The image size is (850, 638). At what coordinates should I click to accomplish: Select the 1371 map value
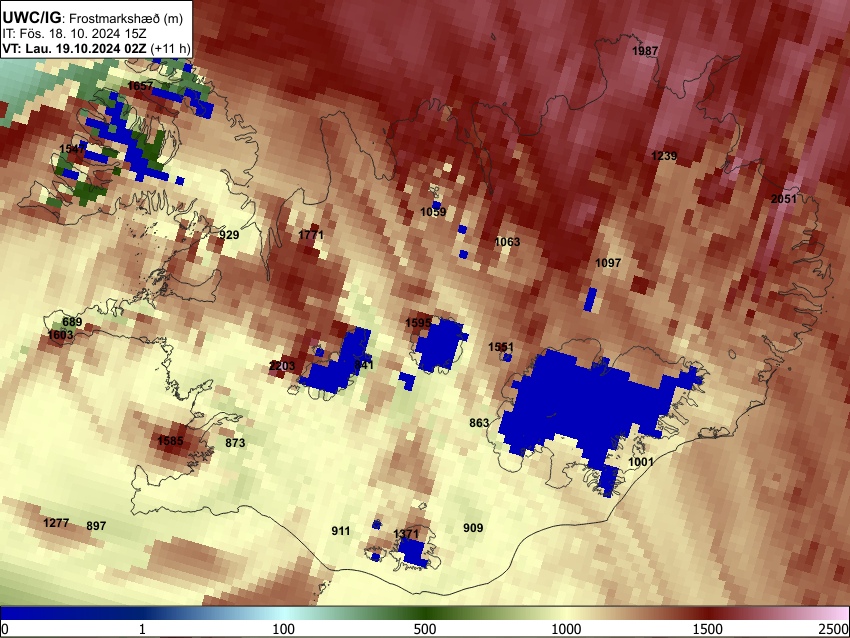point(406,534)
